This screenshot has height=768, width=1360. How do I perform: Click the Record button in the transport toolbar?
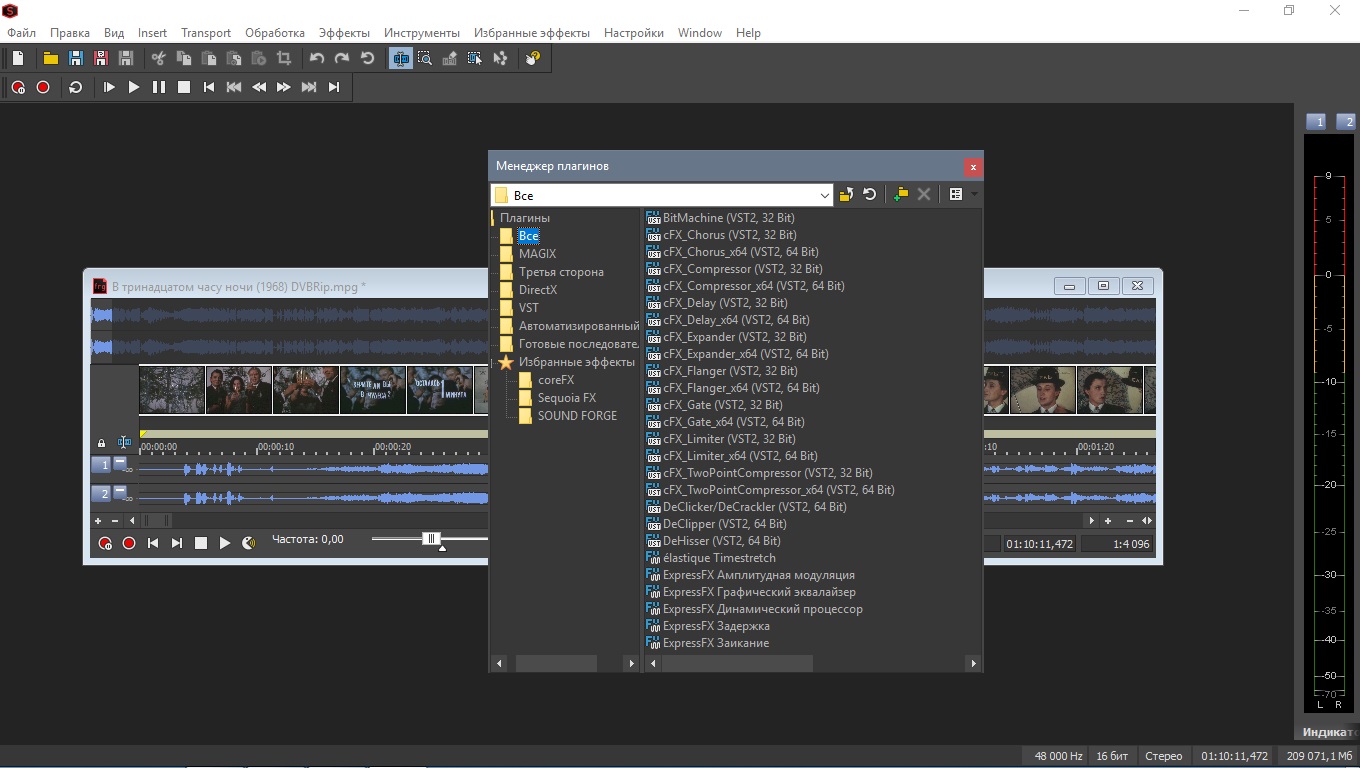click(43, 88)
